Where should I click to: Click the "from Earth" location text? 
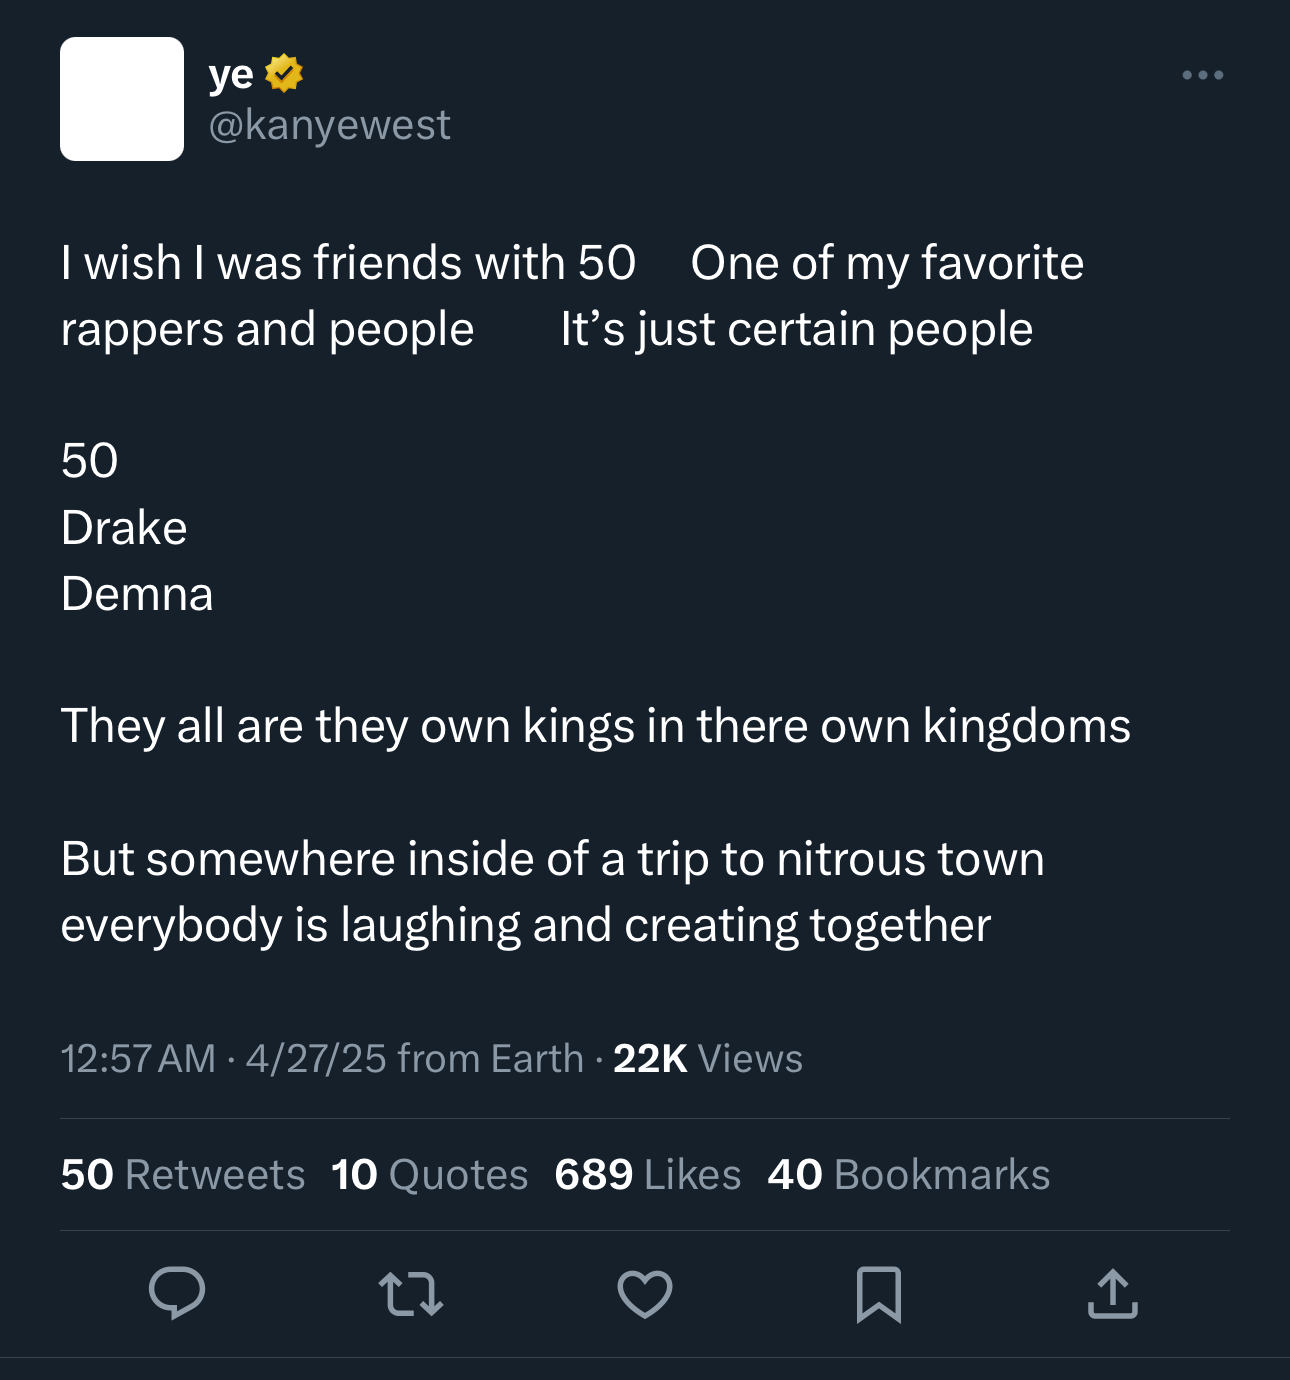[x=490, y=1058]
